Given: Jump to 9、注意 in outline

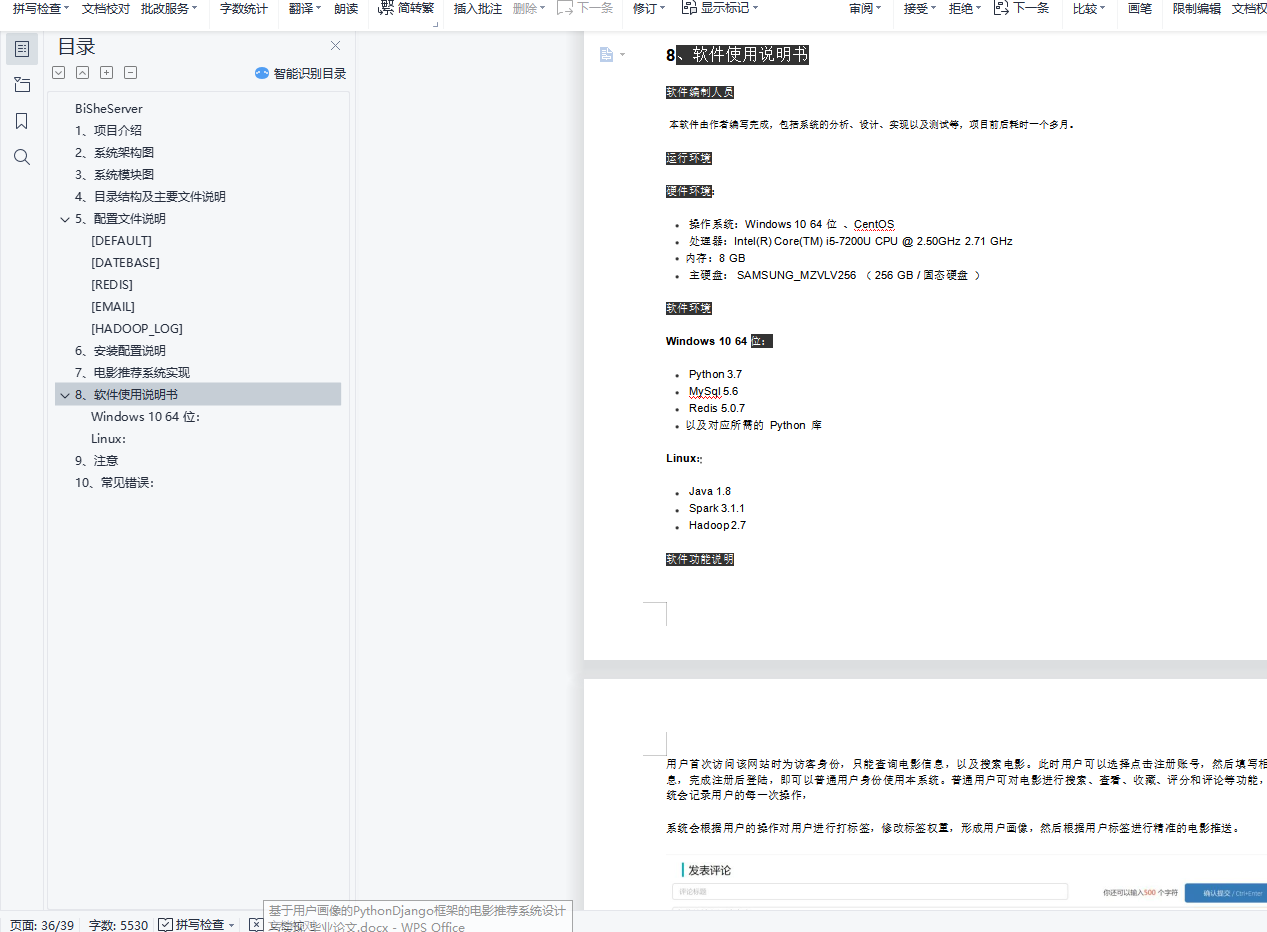Looking at the screenshot, I should [x=96, y=460].
